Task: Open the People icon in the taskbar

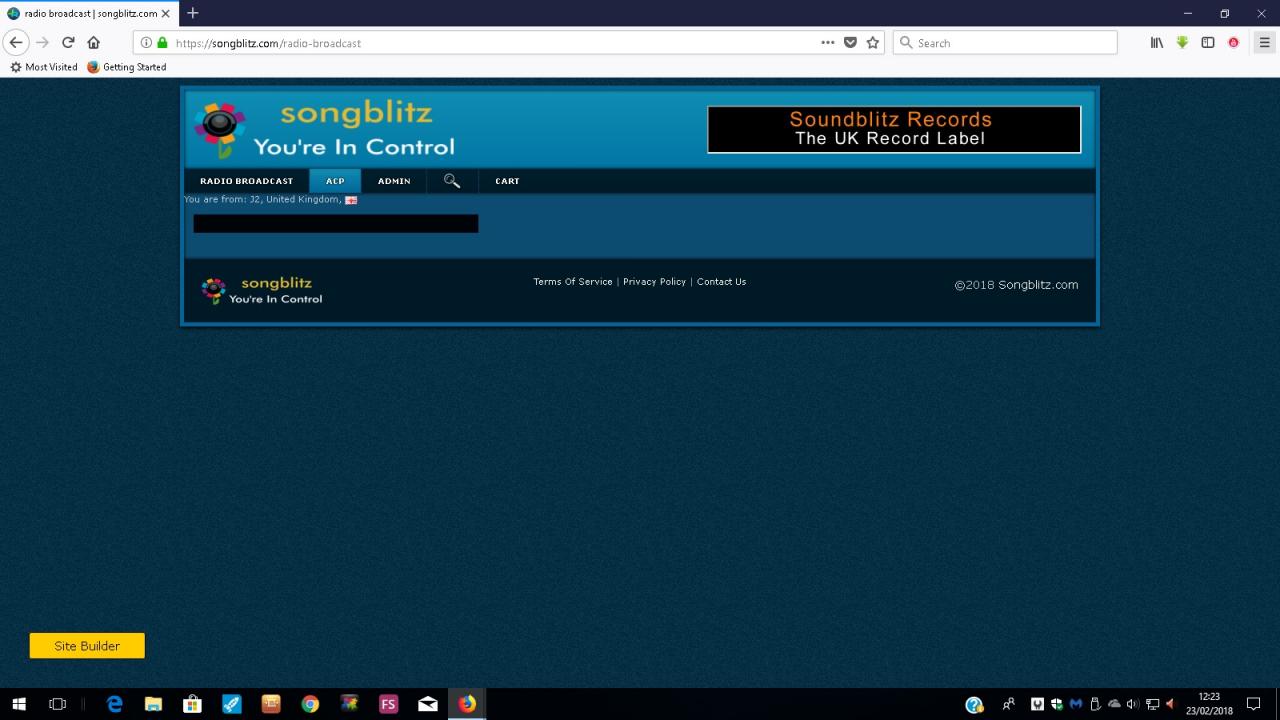Action: pyautogui.click(x=1008, y=704)
